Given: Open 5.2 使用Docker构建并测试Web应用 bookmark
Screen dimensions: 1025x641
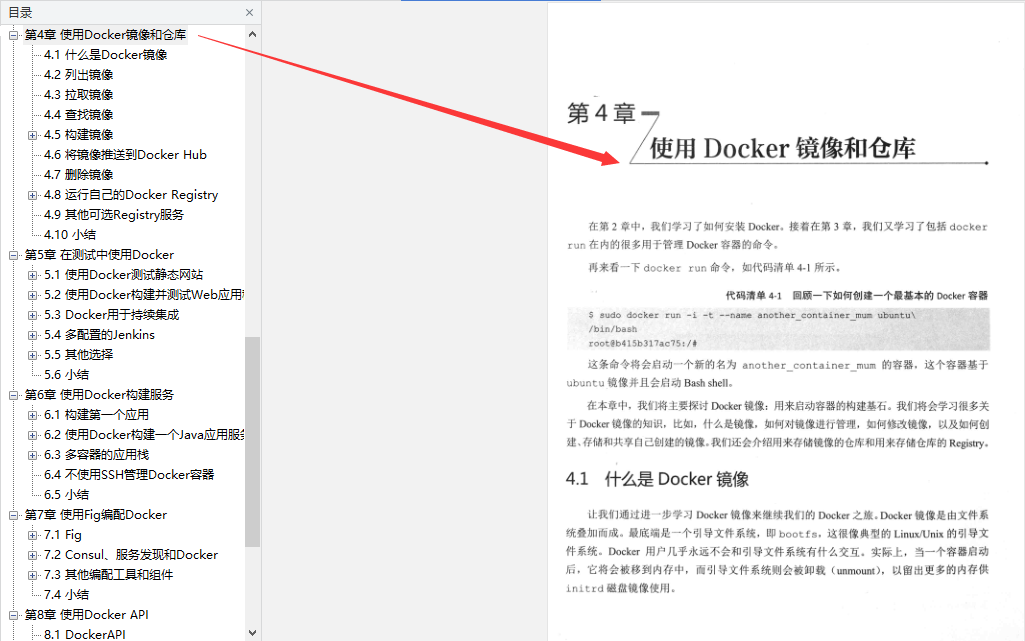Looking at the screenshot, I should point(144,295).
